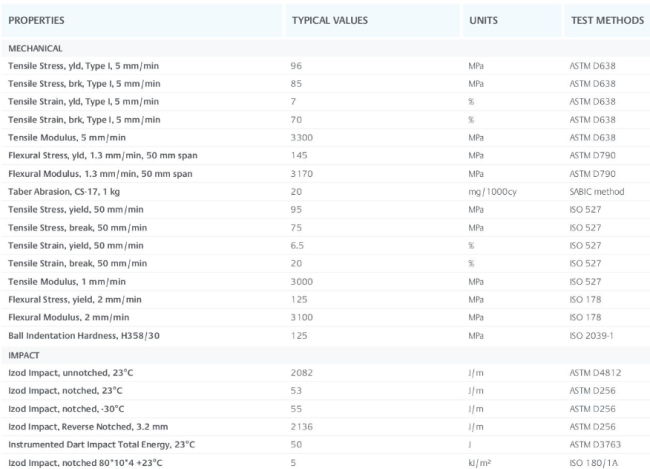Select the value 2136 for Reverse Notched
Screen dimensions: 650x469
(x=301, y=427)
